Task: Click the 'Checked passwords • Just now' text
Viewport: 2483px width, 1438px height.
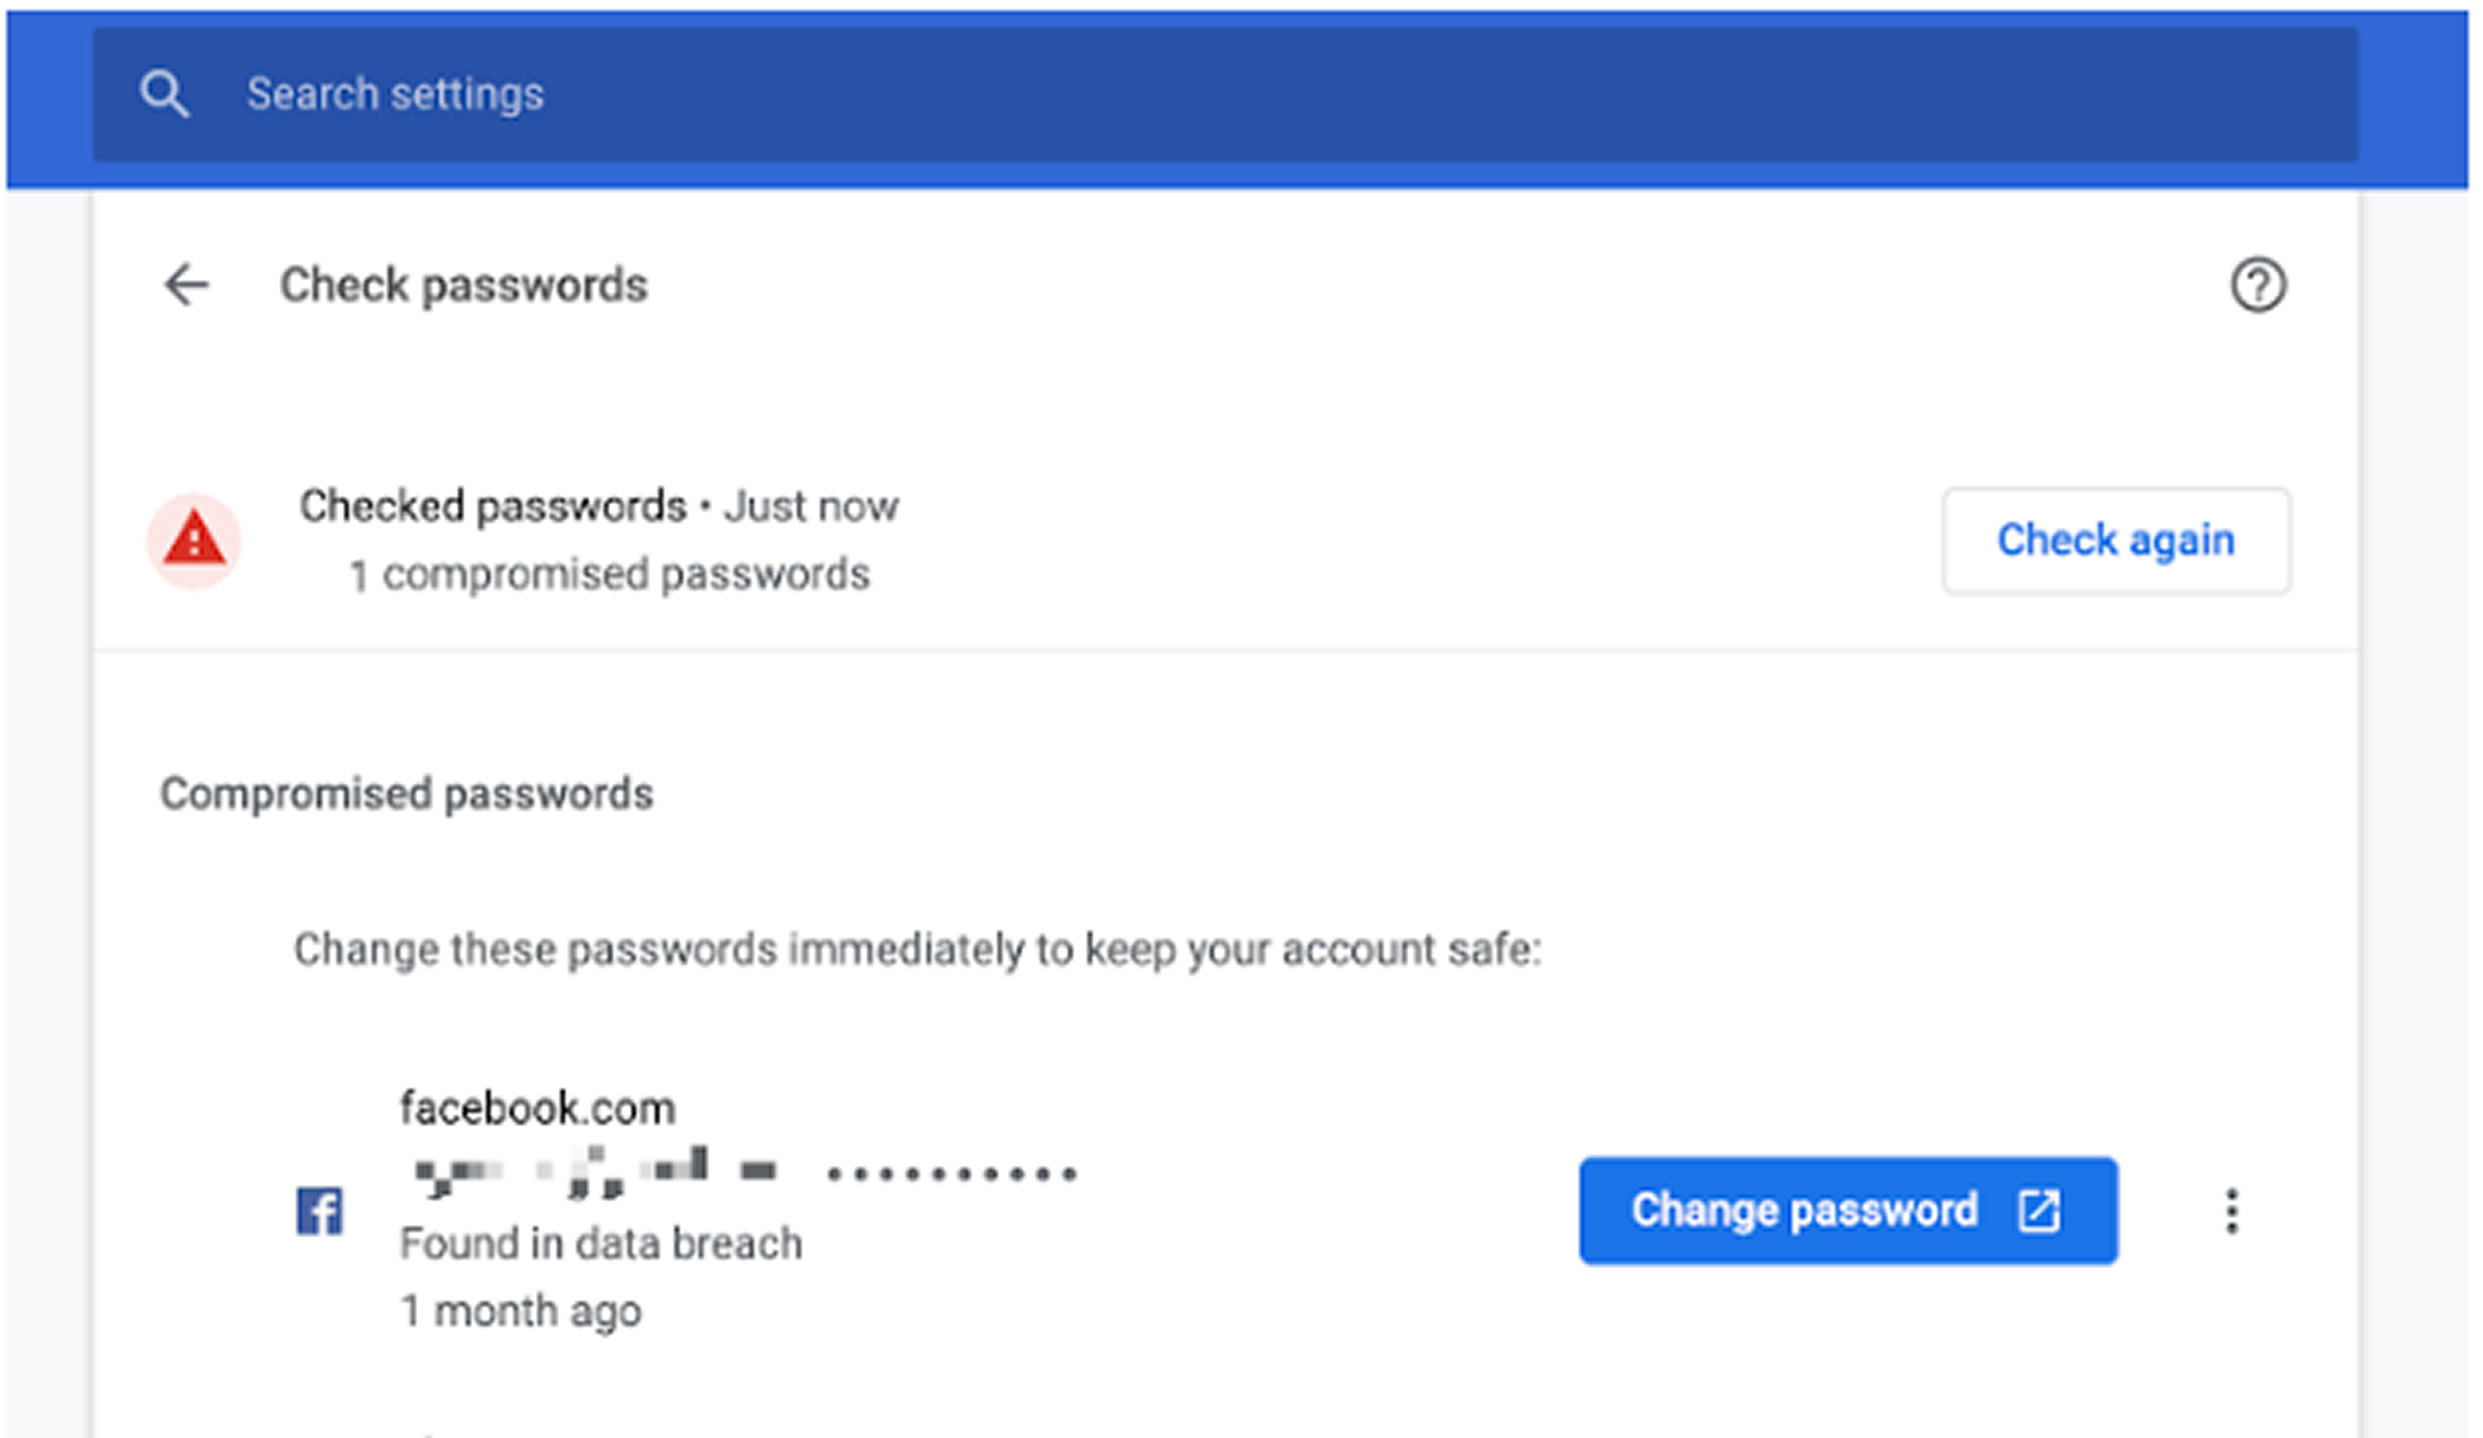Action: (599, 506)
